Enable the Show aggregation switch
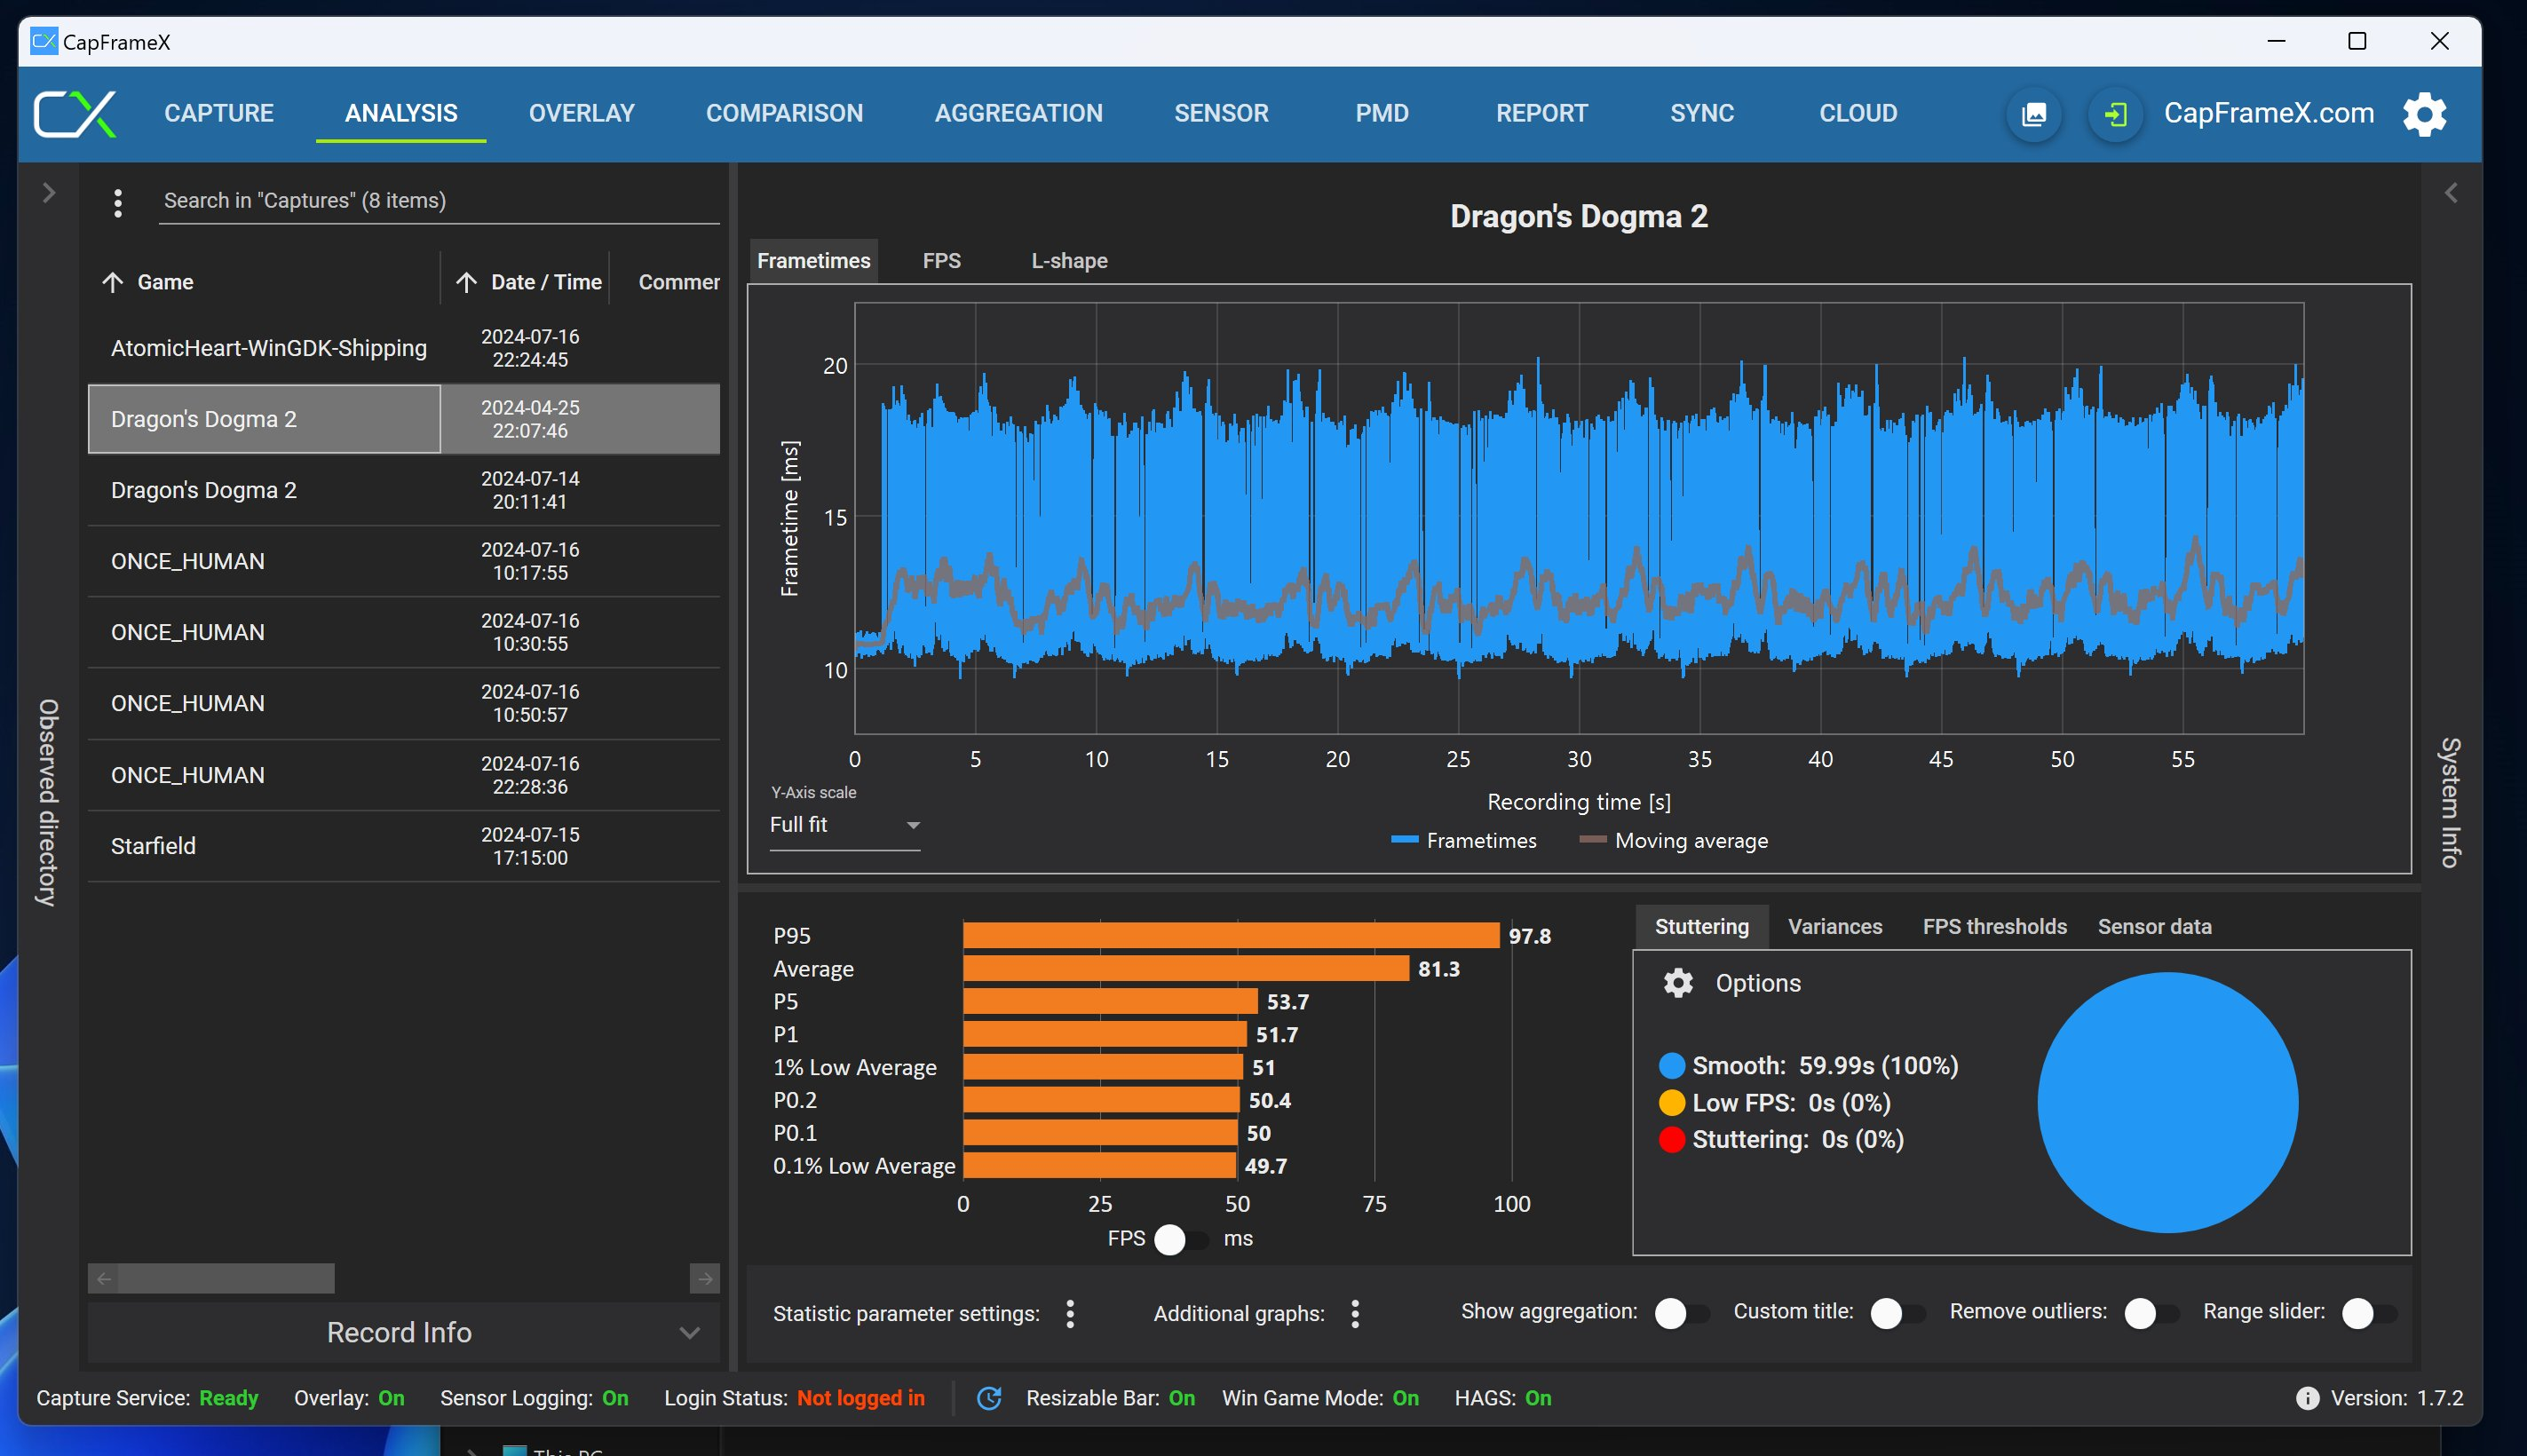 tap(1682, 1313)
